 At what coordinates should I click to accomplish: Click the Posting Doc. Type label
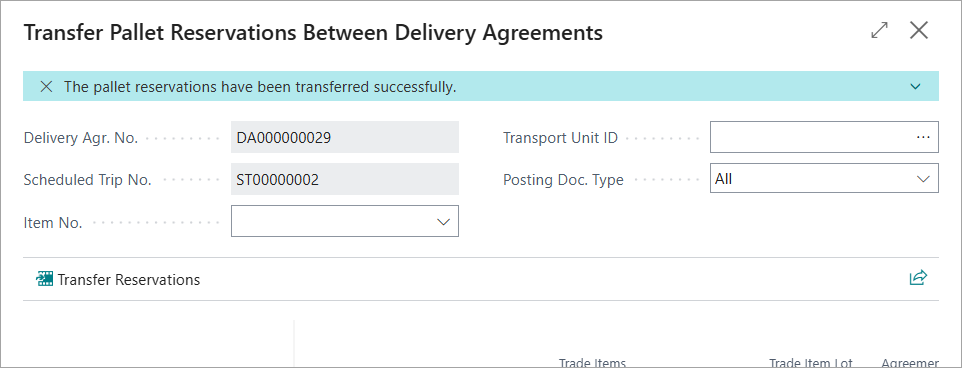[563, 180]
